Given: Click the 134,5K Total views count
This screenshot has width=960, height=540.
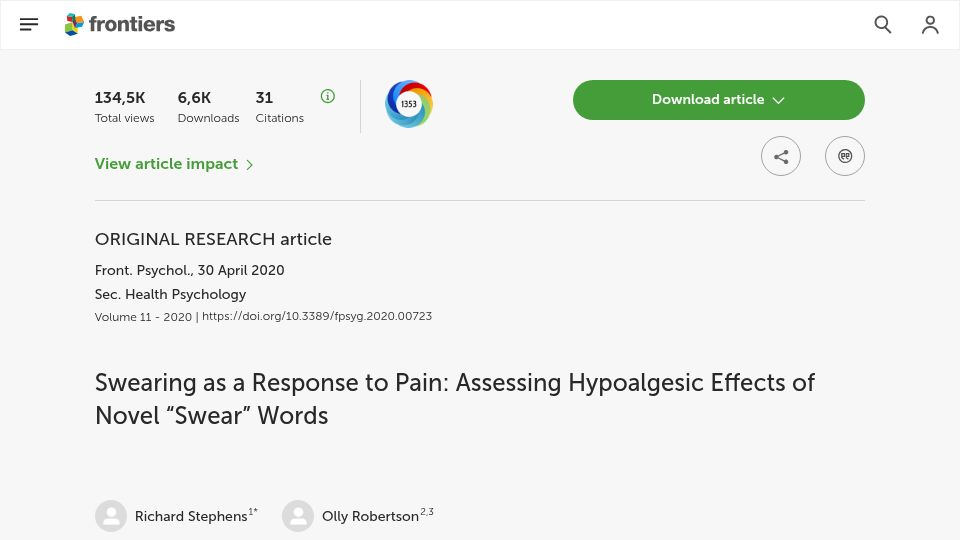Looking at the screenshot, I should click(x=120, y=98).
